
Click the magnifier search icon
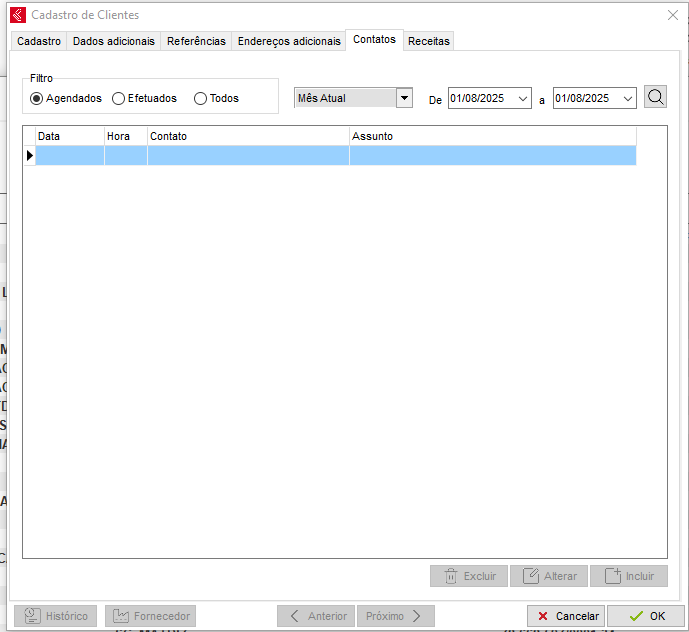655,97
